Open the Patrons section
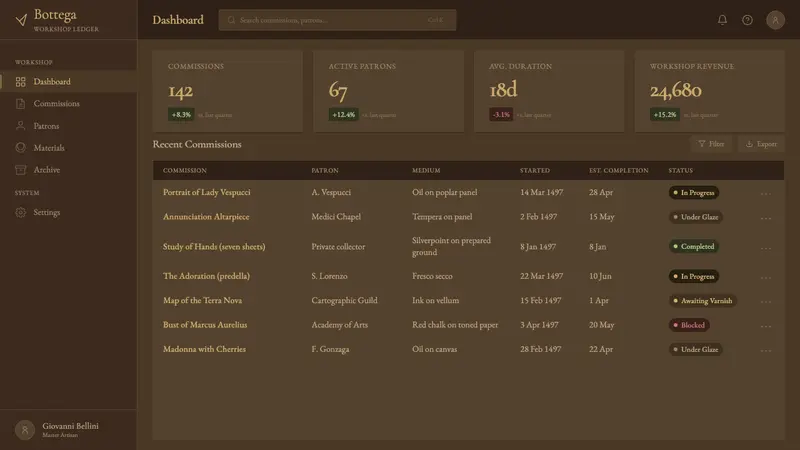 coord(68,126)
